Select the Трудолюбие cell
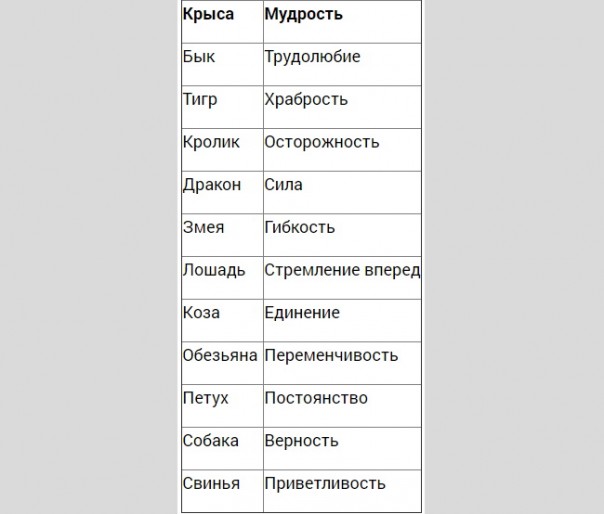Viewport: 604px width, 514px height. point(312,57)
